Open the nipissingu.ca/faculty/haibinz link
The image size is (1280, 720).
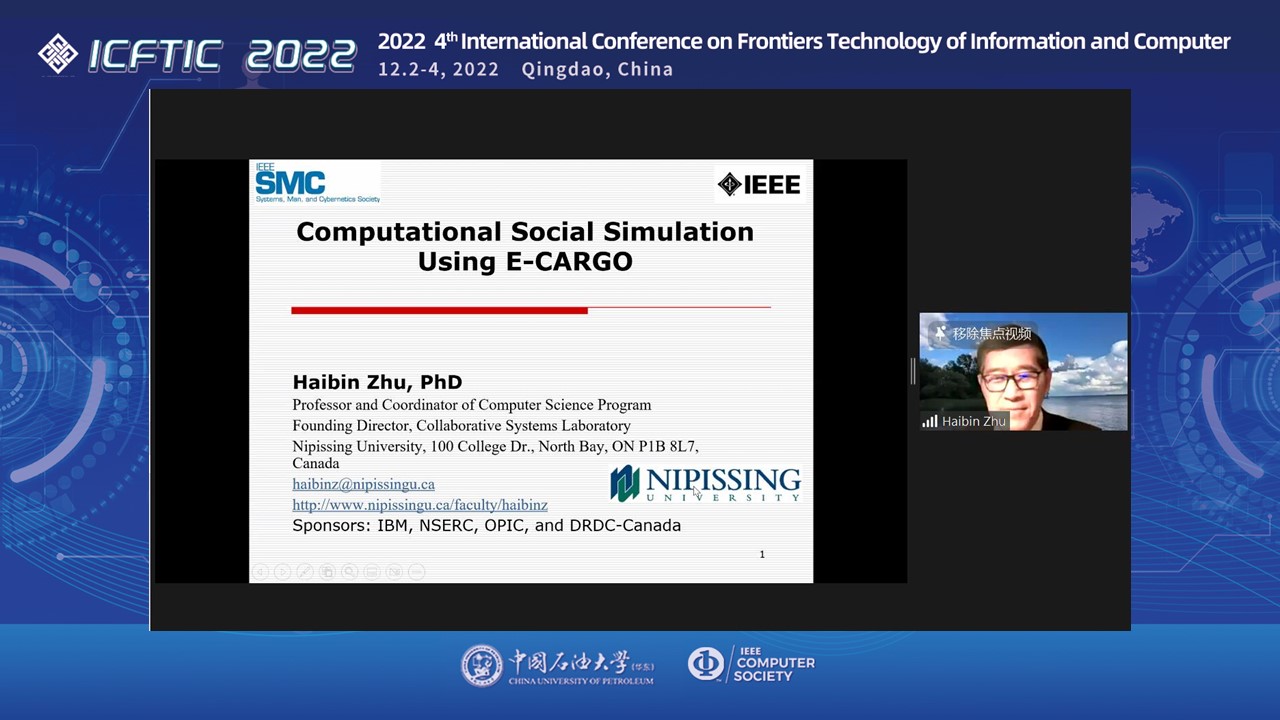point(419,505)
